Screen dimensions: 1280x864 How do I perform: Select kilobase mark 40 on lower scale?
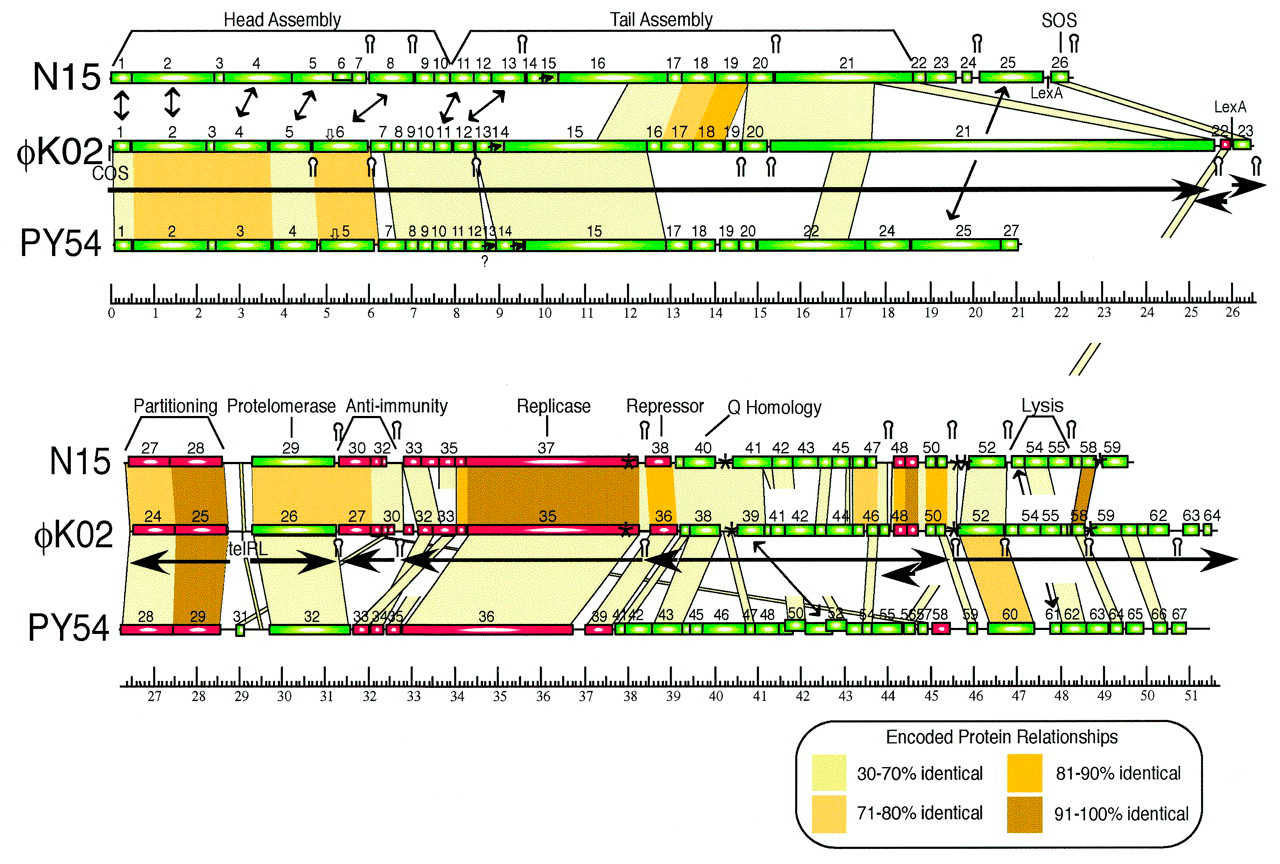click(x=716, y=698)
